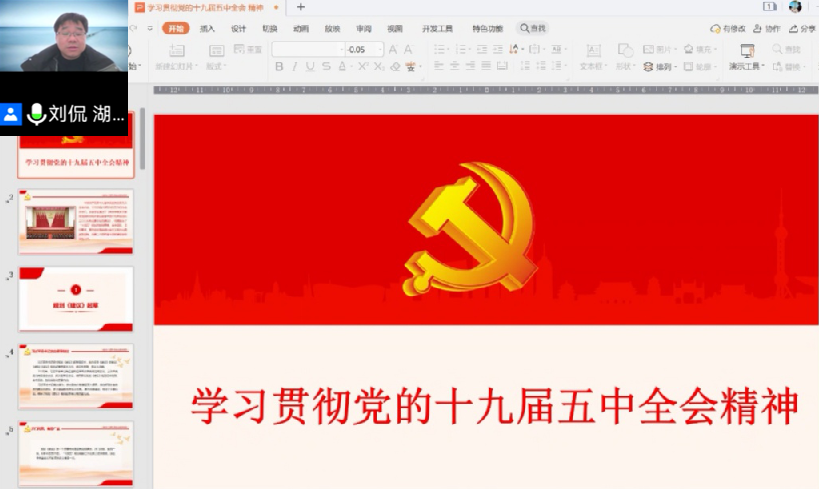Toggle bold text formatting
Viewport: 819px width, 489px height.
point(279,67)
